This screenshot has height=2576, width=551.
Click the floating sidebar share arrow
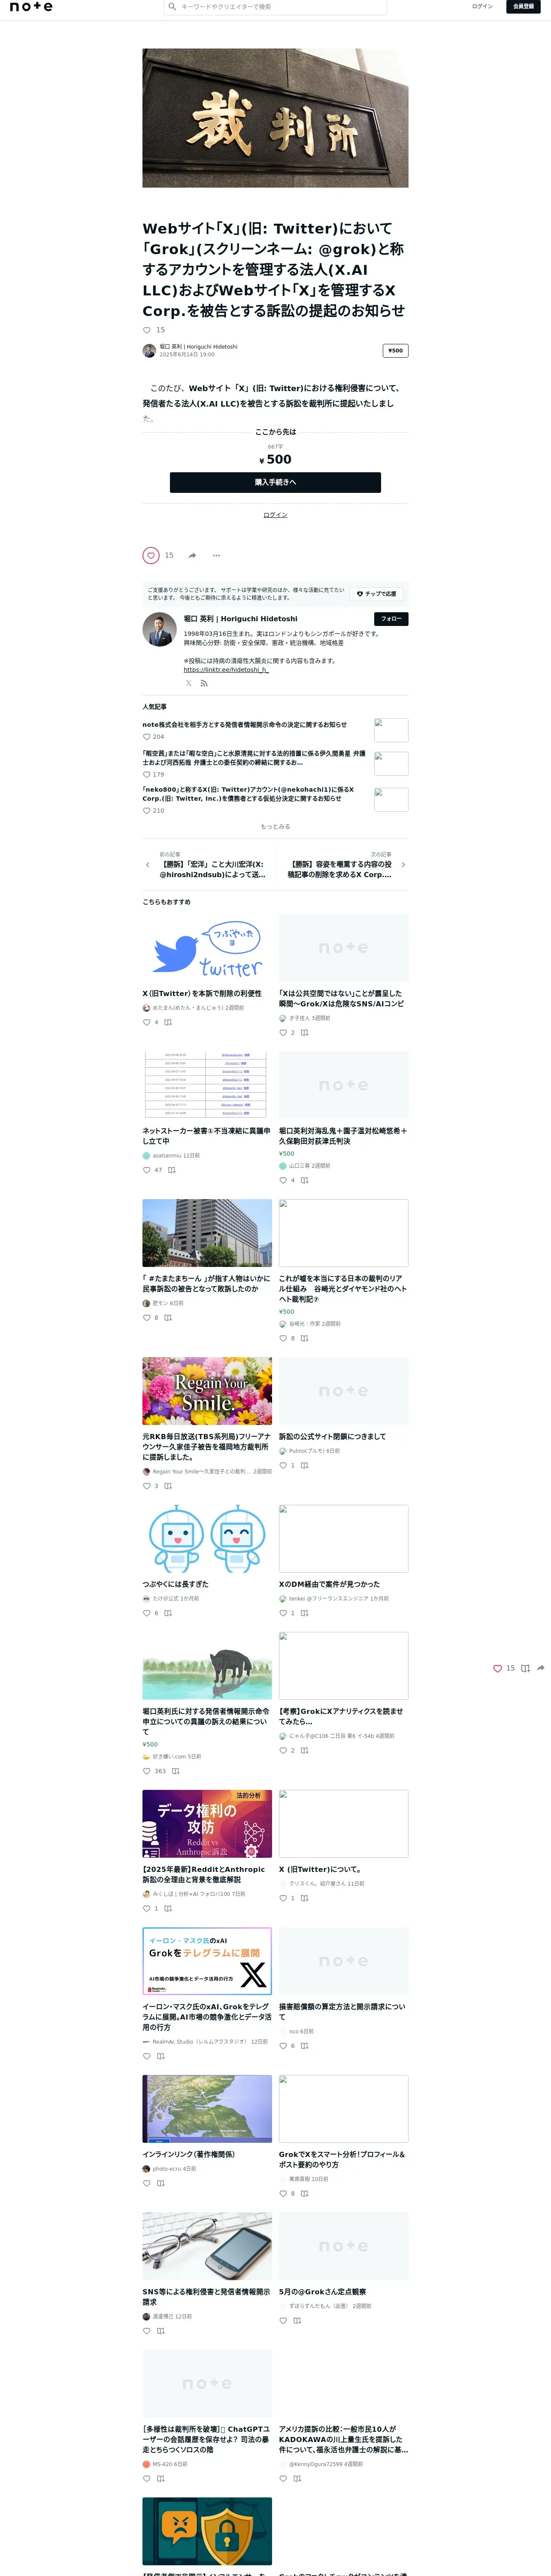(x=541, y=1668)
